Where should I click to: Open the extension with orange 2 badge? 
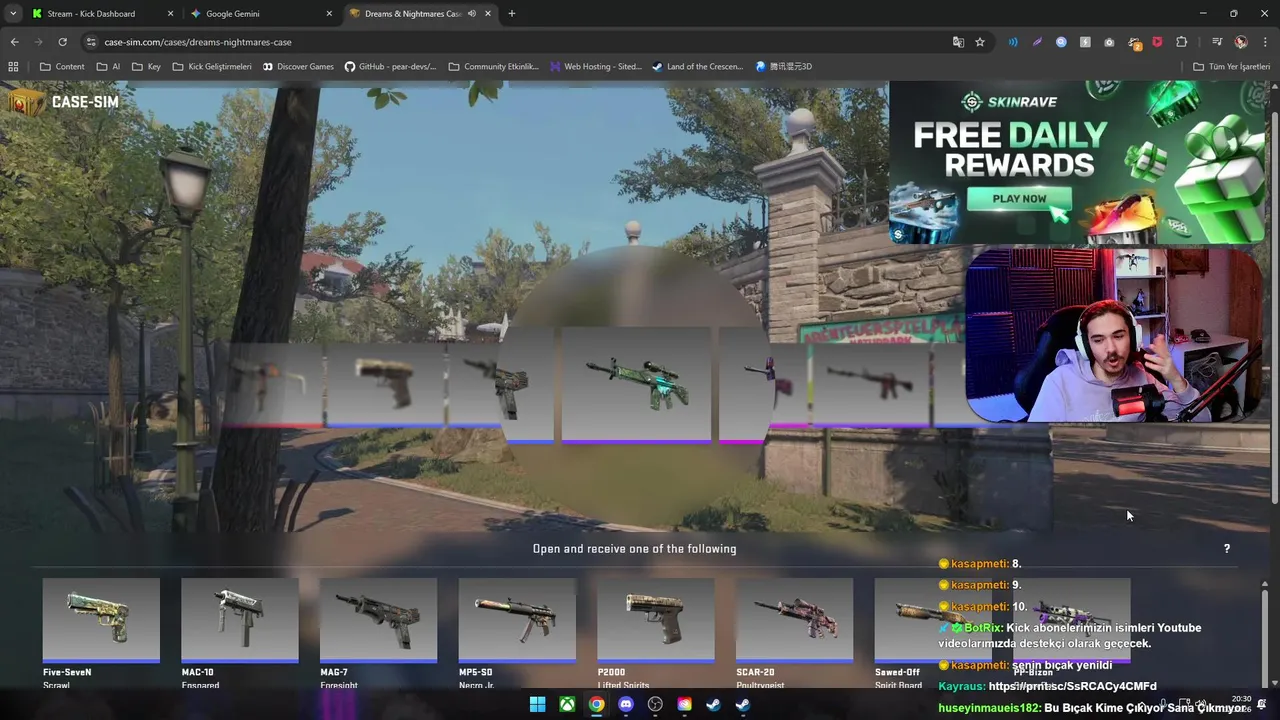(x=1134, y=43)
